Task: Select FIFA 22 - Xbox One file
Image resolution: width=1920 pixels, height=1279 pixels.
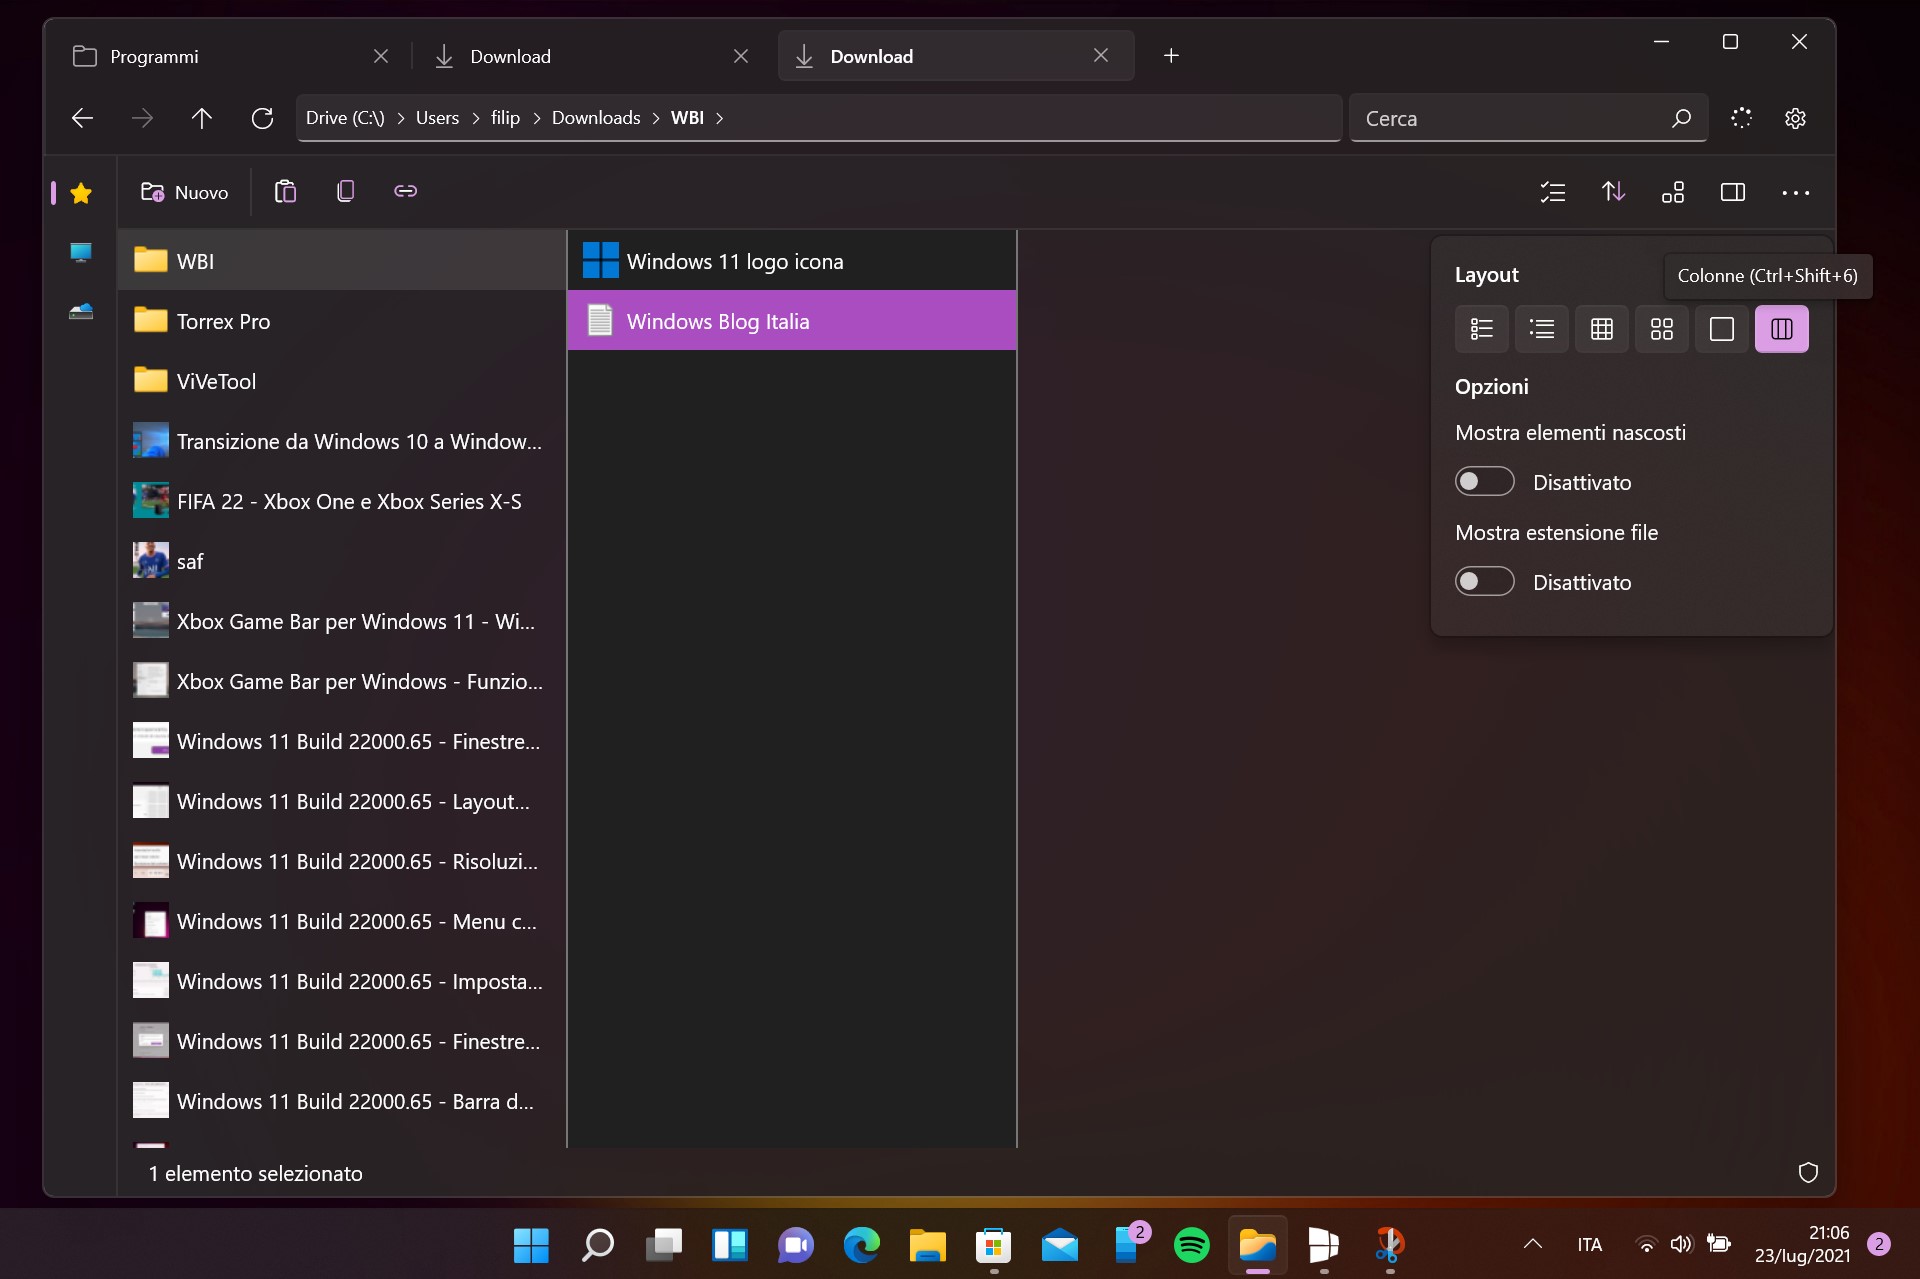Action: click(342, 501)
